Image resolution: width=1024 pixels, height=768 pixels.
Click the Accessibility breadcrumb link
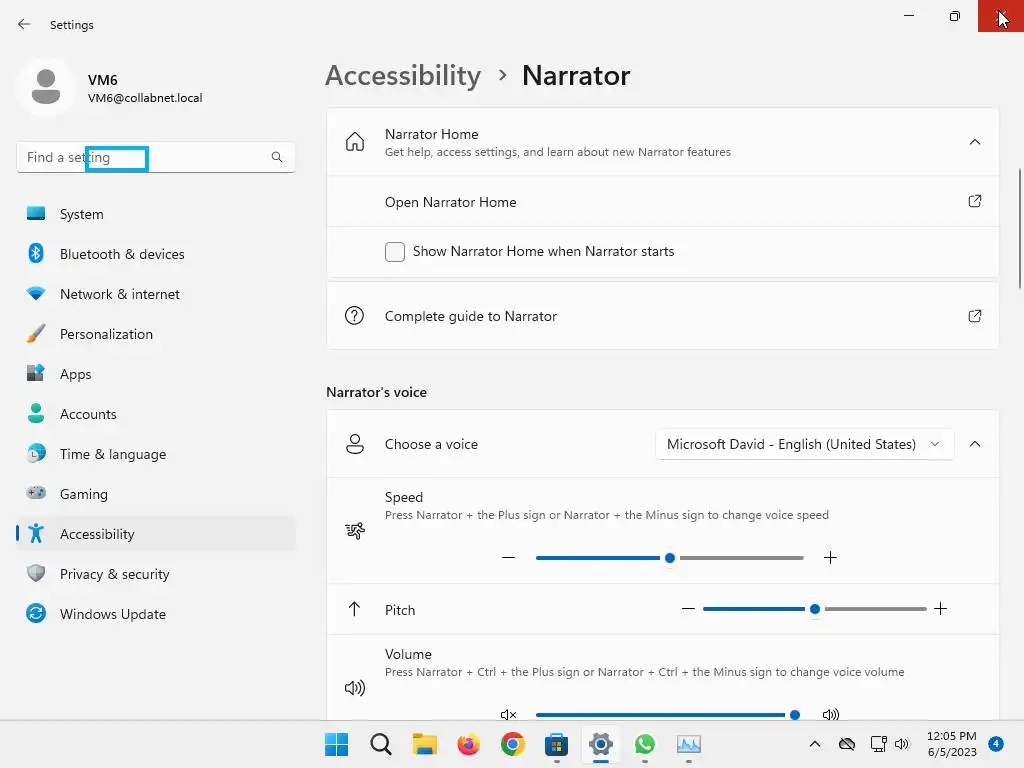coord(403,76)
